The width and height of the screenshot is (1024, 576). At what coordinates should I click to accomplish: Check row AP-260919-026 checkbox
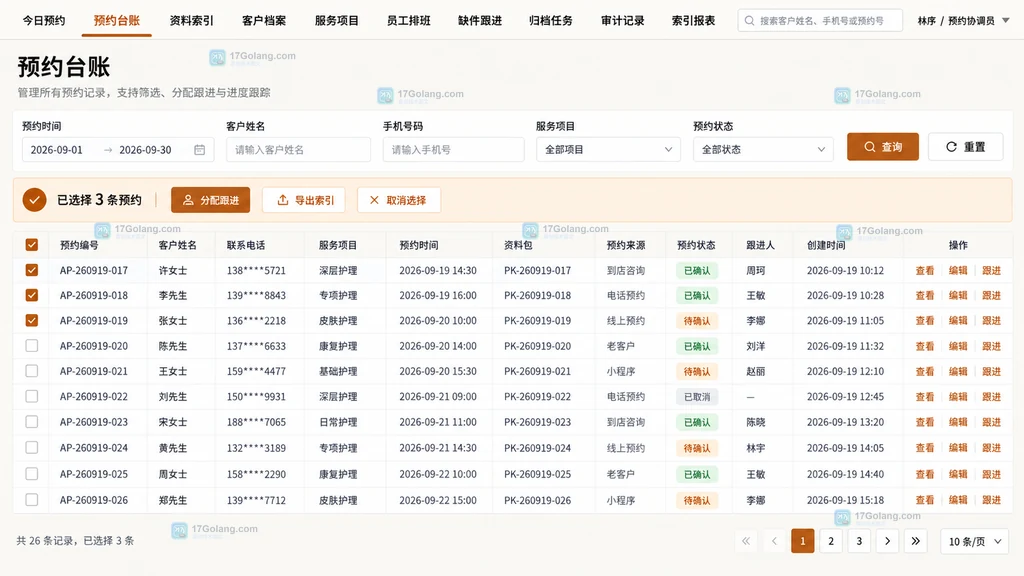pos(31,500)
